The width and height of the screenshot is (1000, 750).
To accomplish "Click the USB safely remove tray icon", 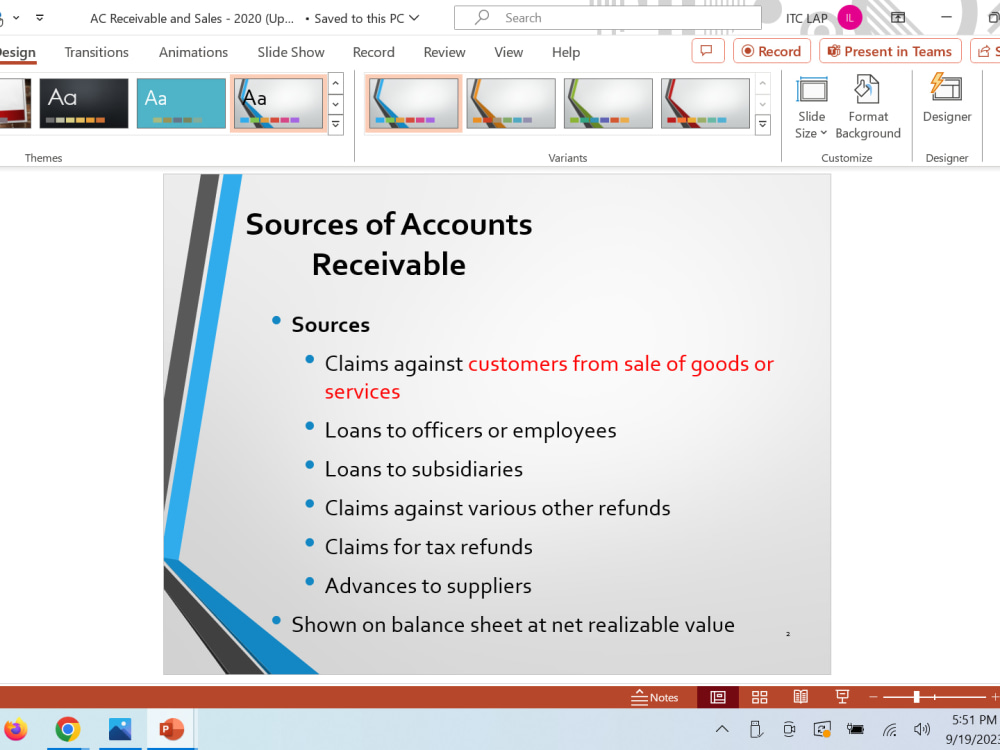I will point(756,729).
